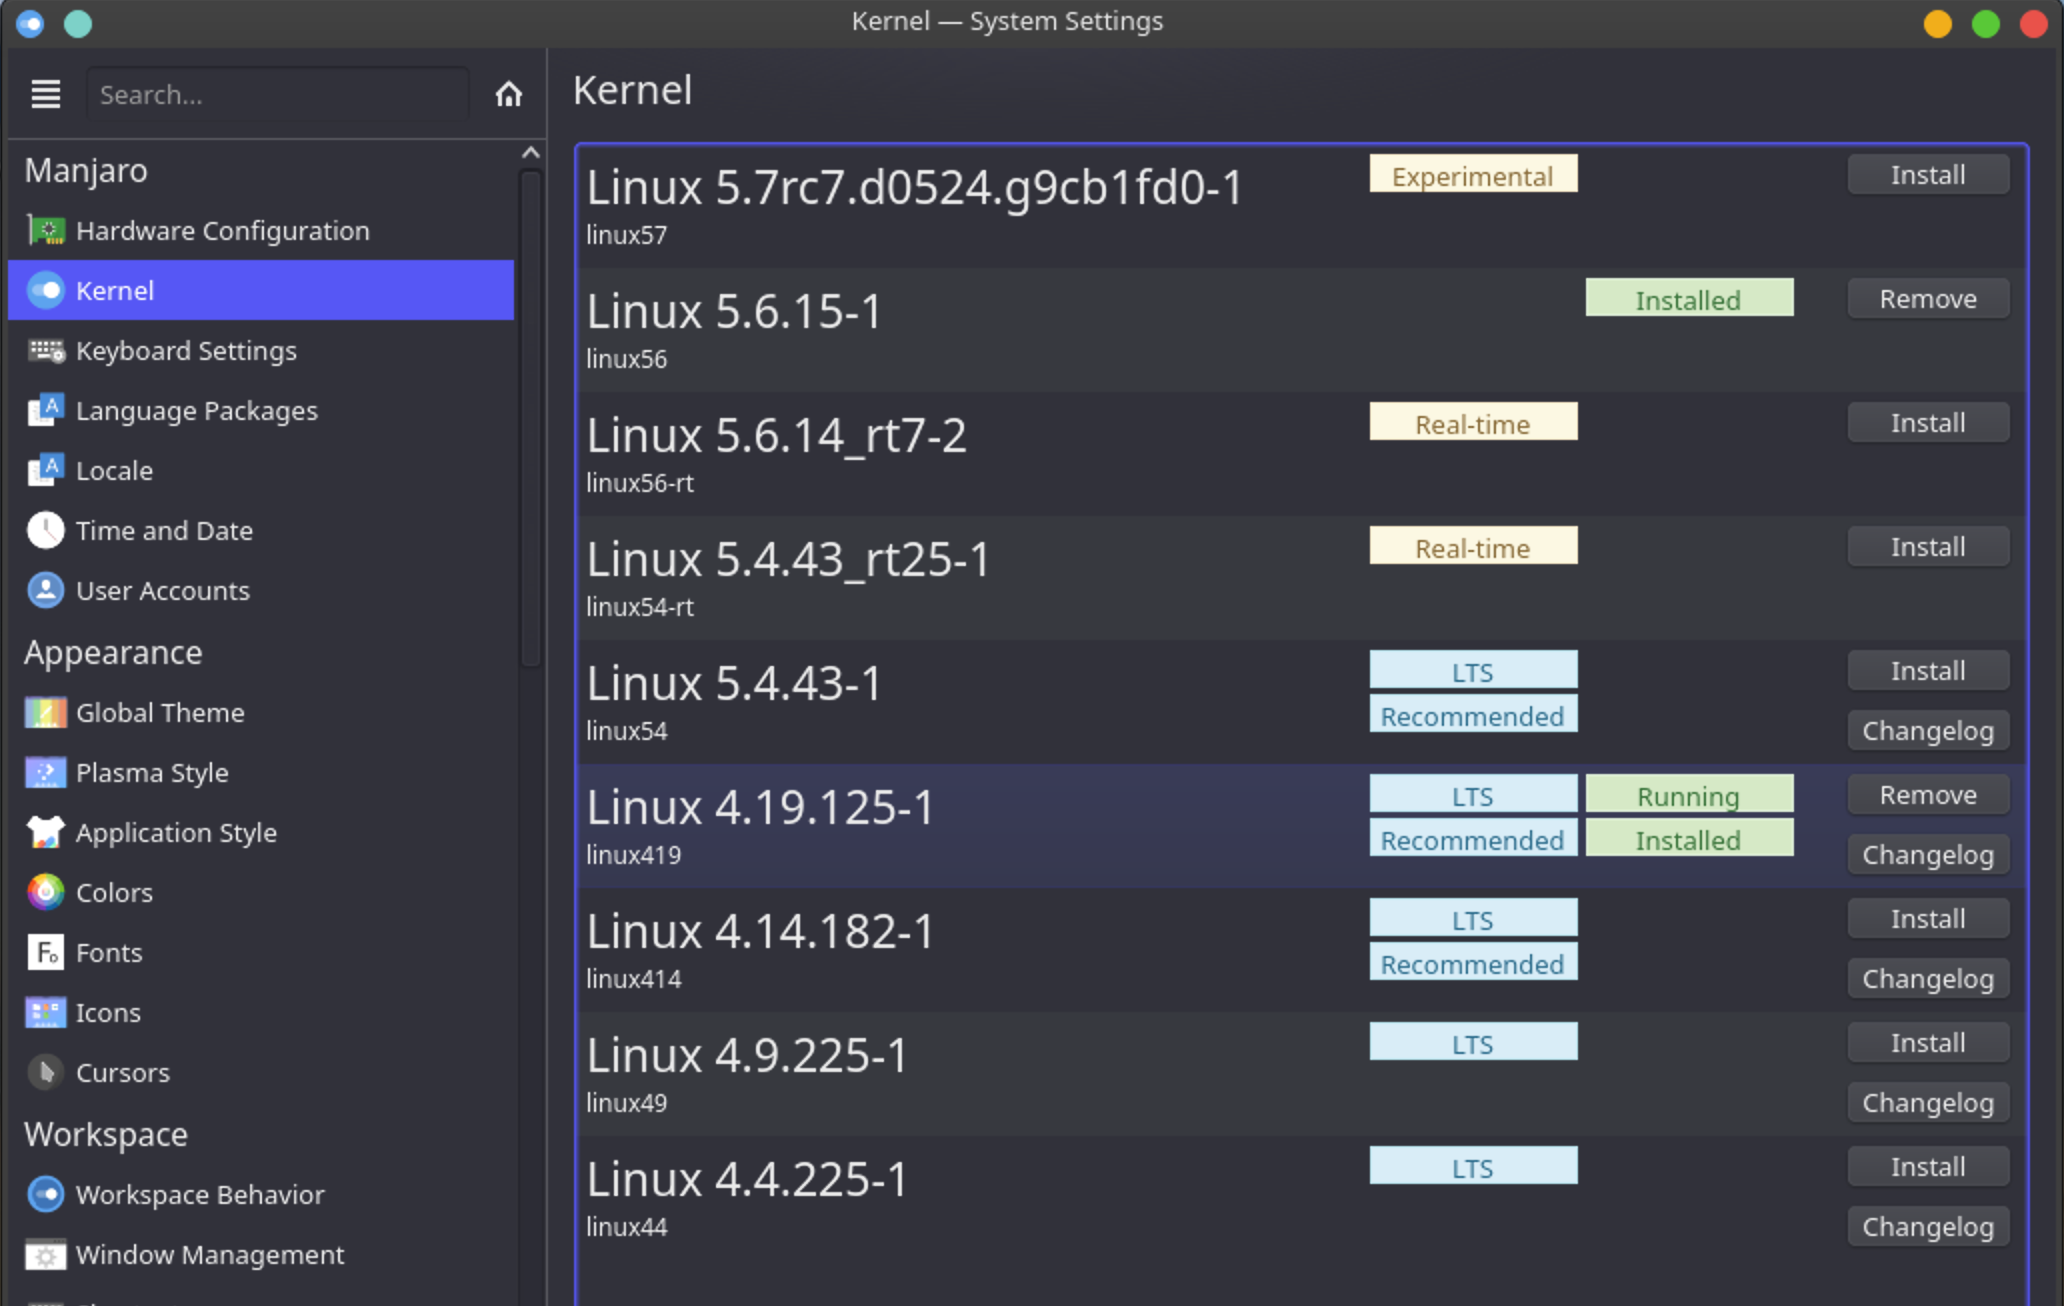Click the Running tag on Linux 4.19.125-1

(1689, 794)
